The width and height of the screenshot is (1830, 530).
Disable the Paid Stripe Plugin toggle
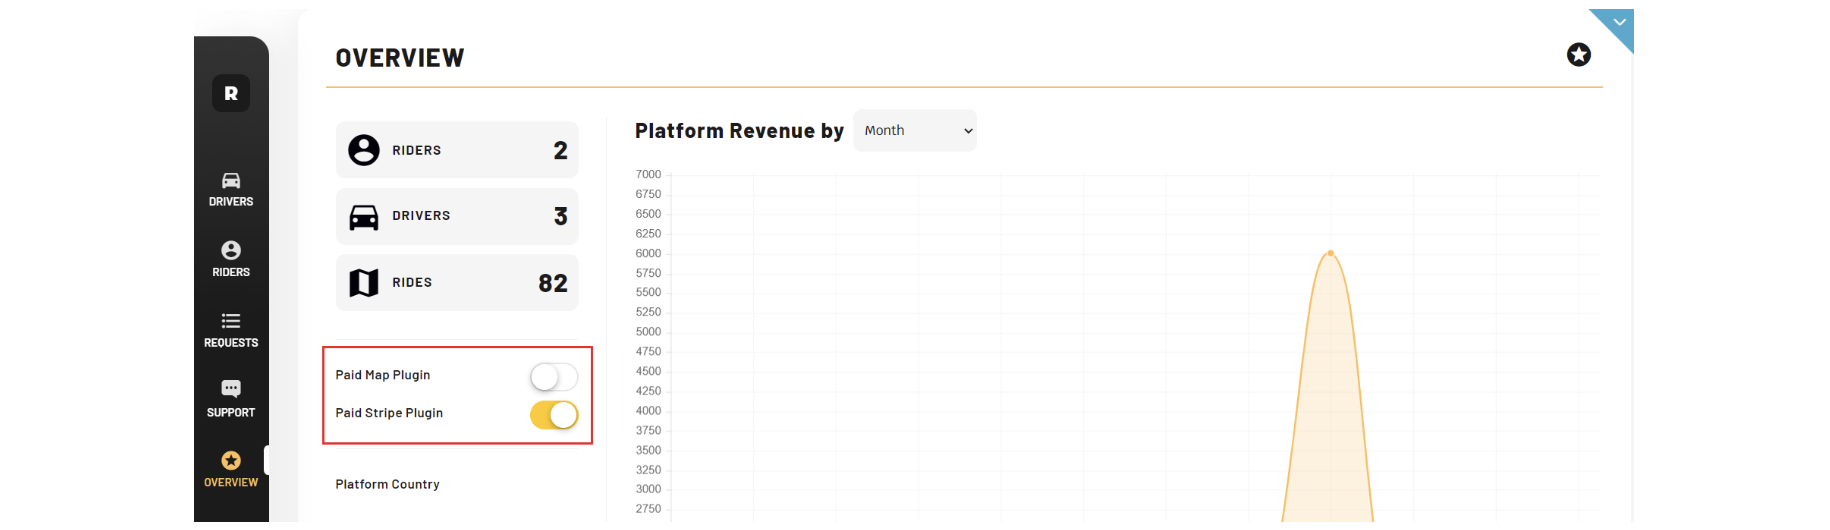554,415
